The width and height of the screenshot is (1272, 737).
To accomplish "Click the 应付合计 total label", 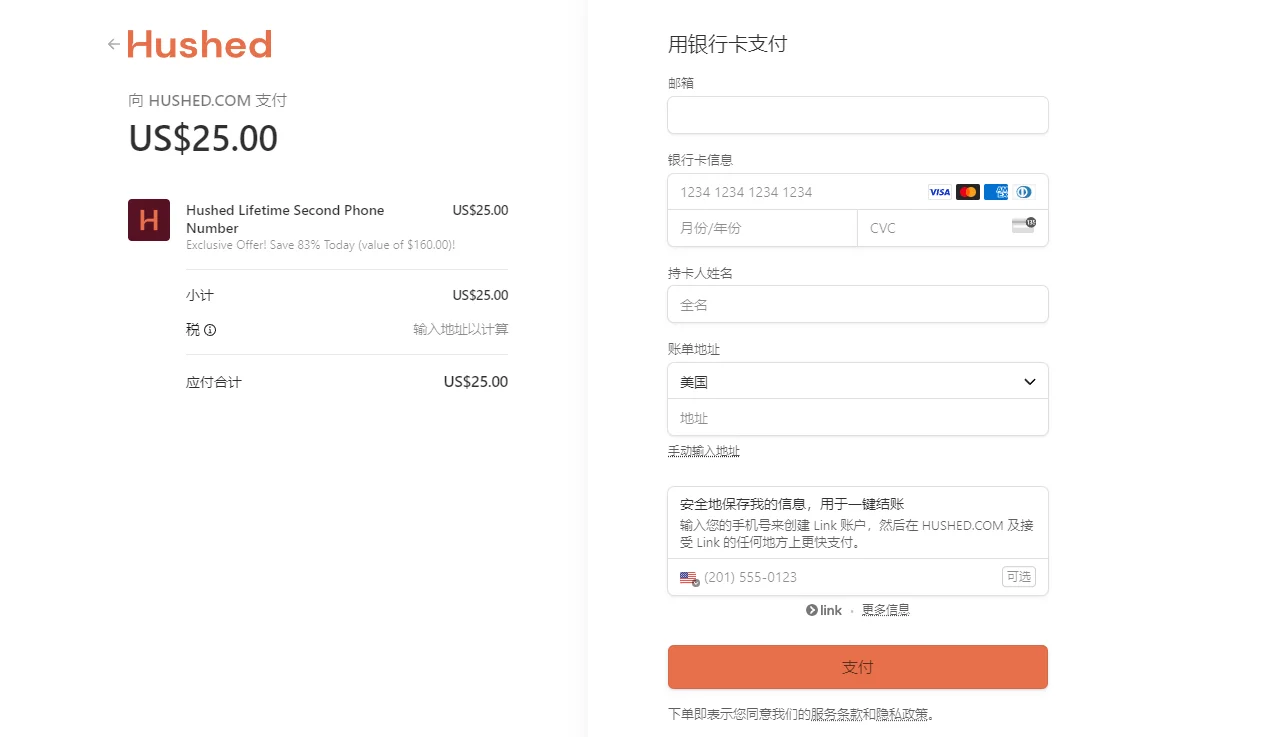I will click(214, 382).
